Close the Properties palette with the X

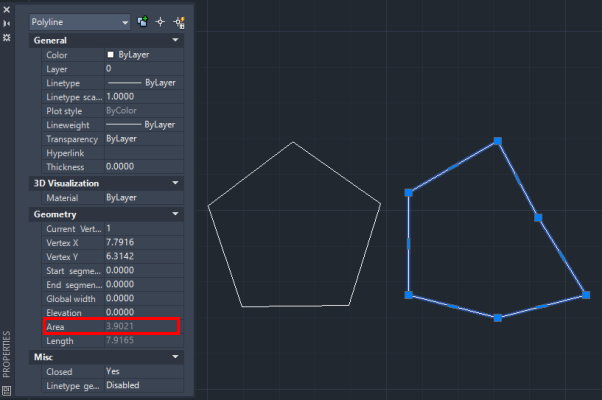point(7,7)
